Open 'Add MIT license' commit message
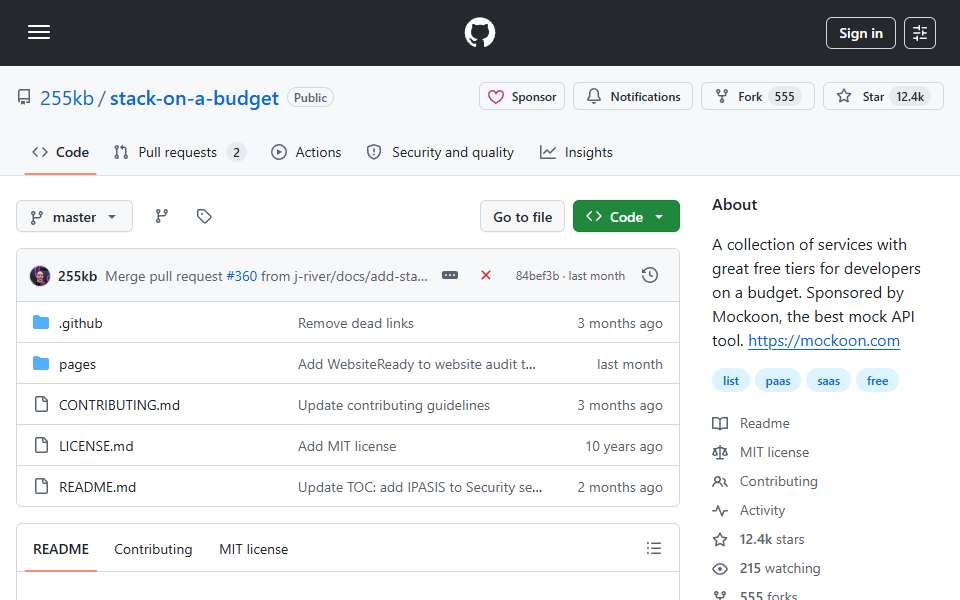The height and width of the screenshot is (600, 960). click(347, 446)
